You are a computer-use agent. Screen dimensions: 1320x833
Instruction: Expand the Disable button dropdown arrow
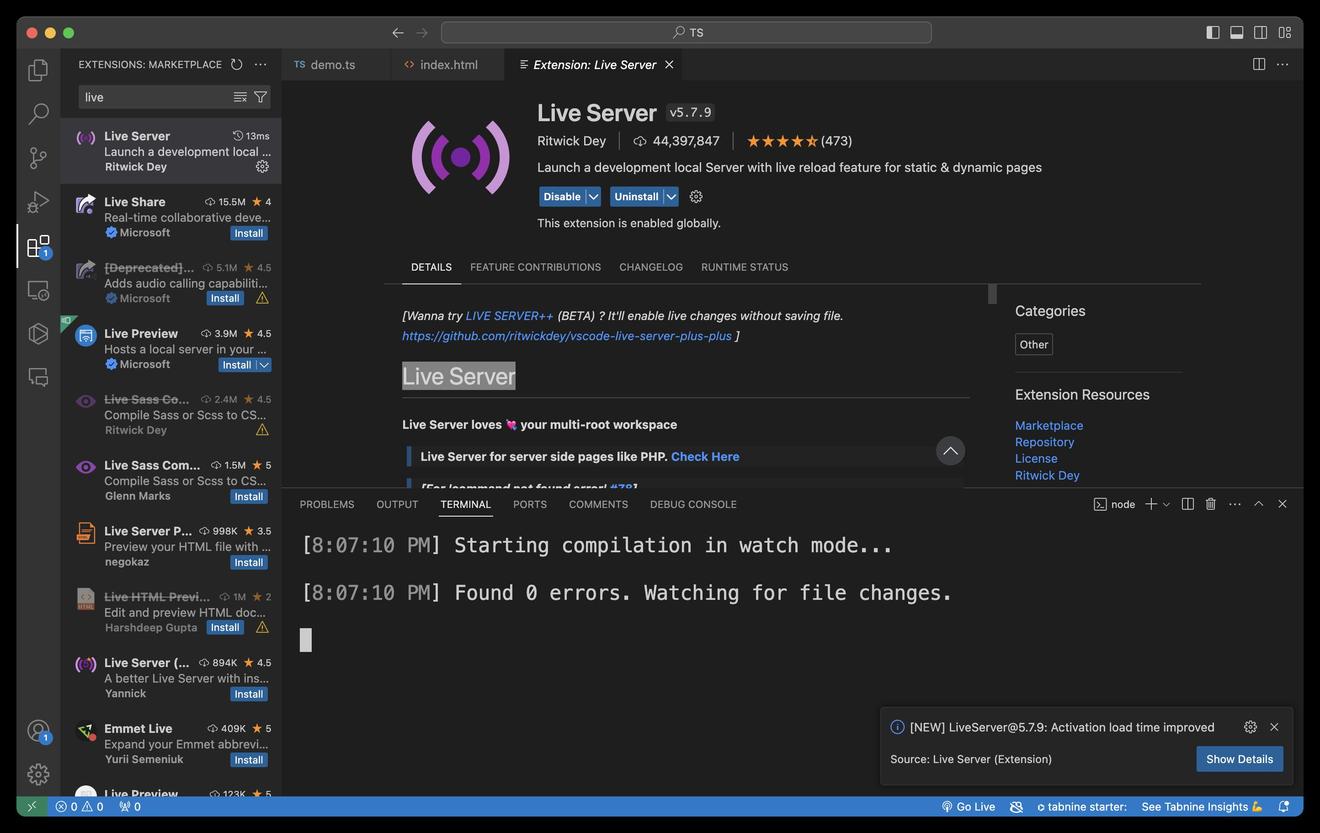593,197
